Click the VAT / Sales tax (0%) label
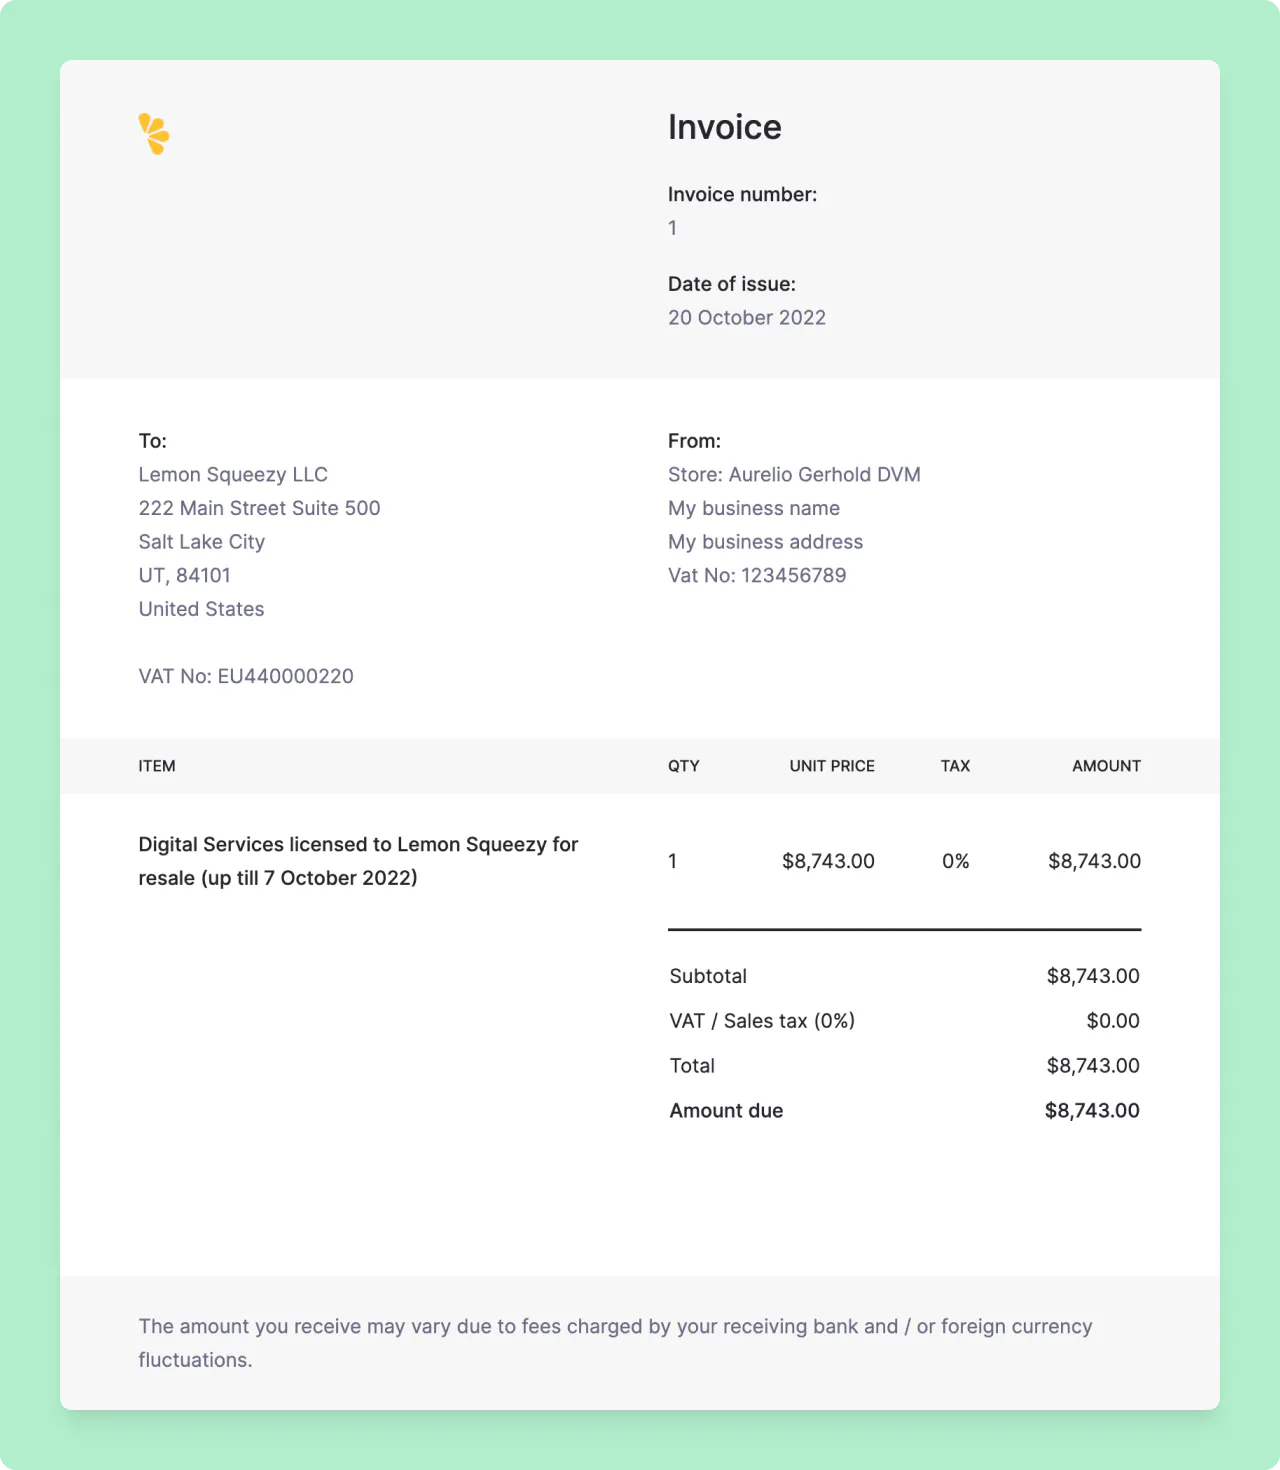1280x1470 pixels. click(762, 1021)
